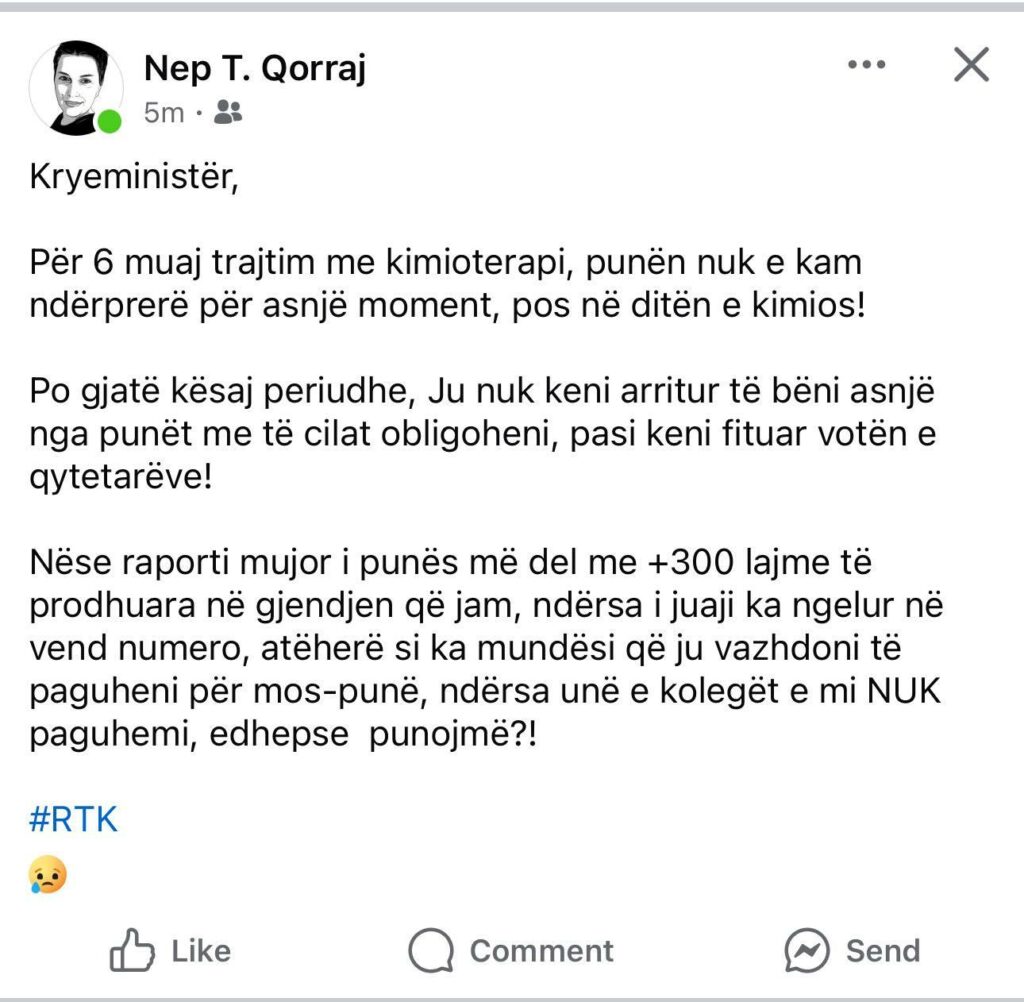Click the speech bubble Comment icon
This screenshot has width=1024, height=1002.
[x=432, y=950]
